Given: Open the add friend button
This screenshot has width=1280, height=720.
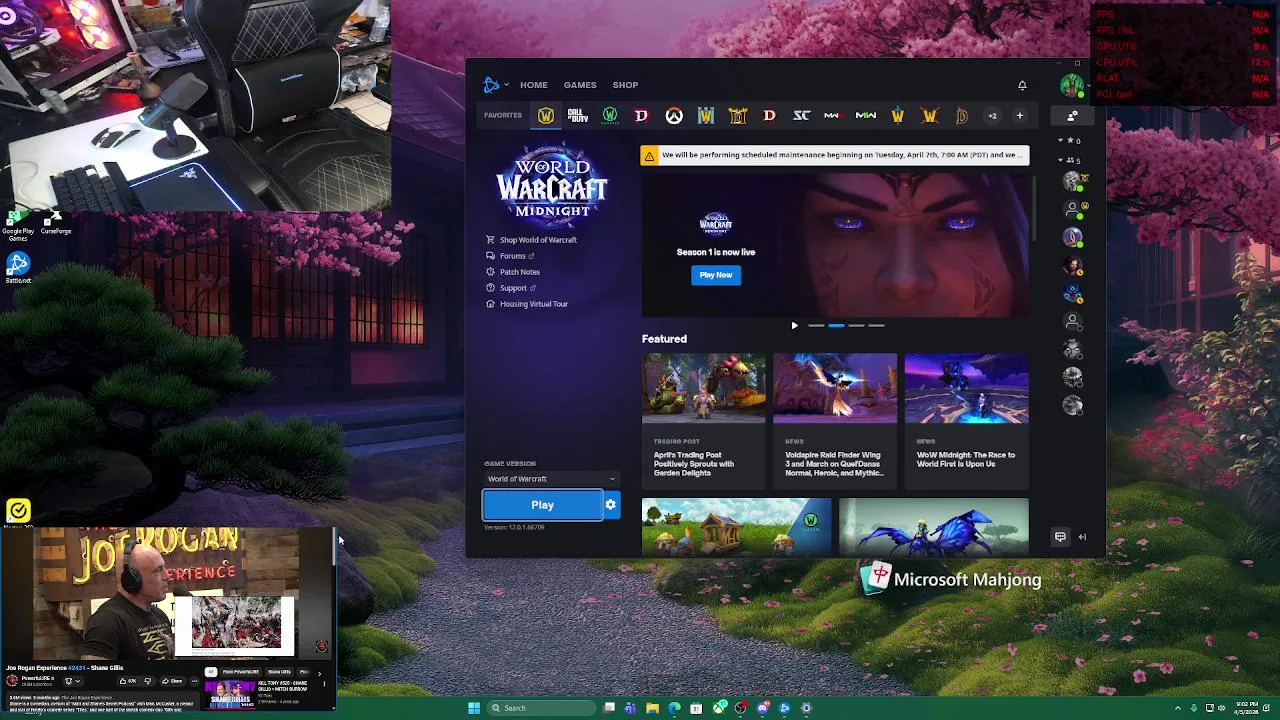Looking at the screenshot, I should click(1072, 116).
